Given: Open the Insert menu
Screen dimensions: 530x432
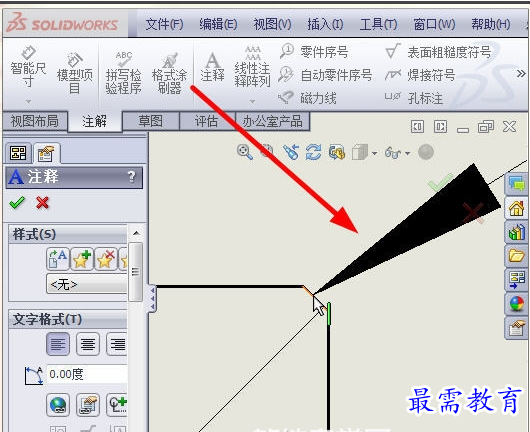Looking at the screenshot, I should click(325, 24).
